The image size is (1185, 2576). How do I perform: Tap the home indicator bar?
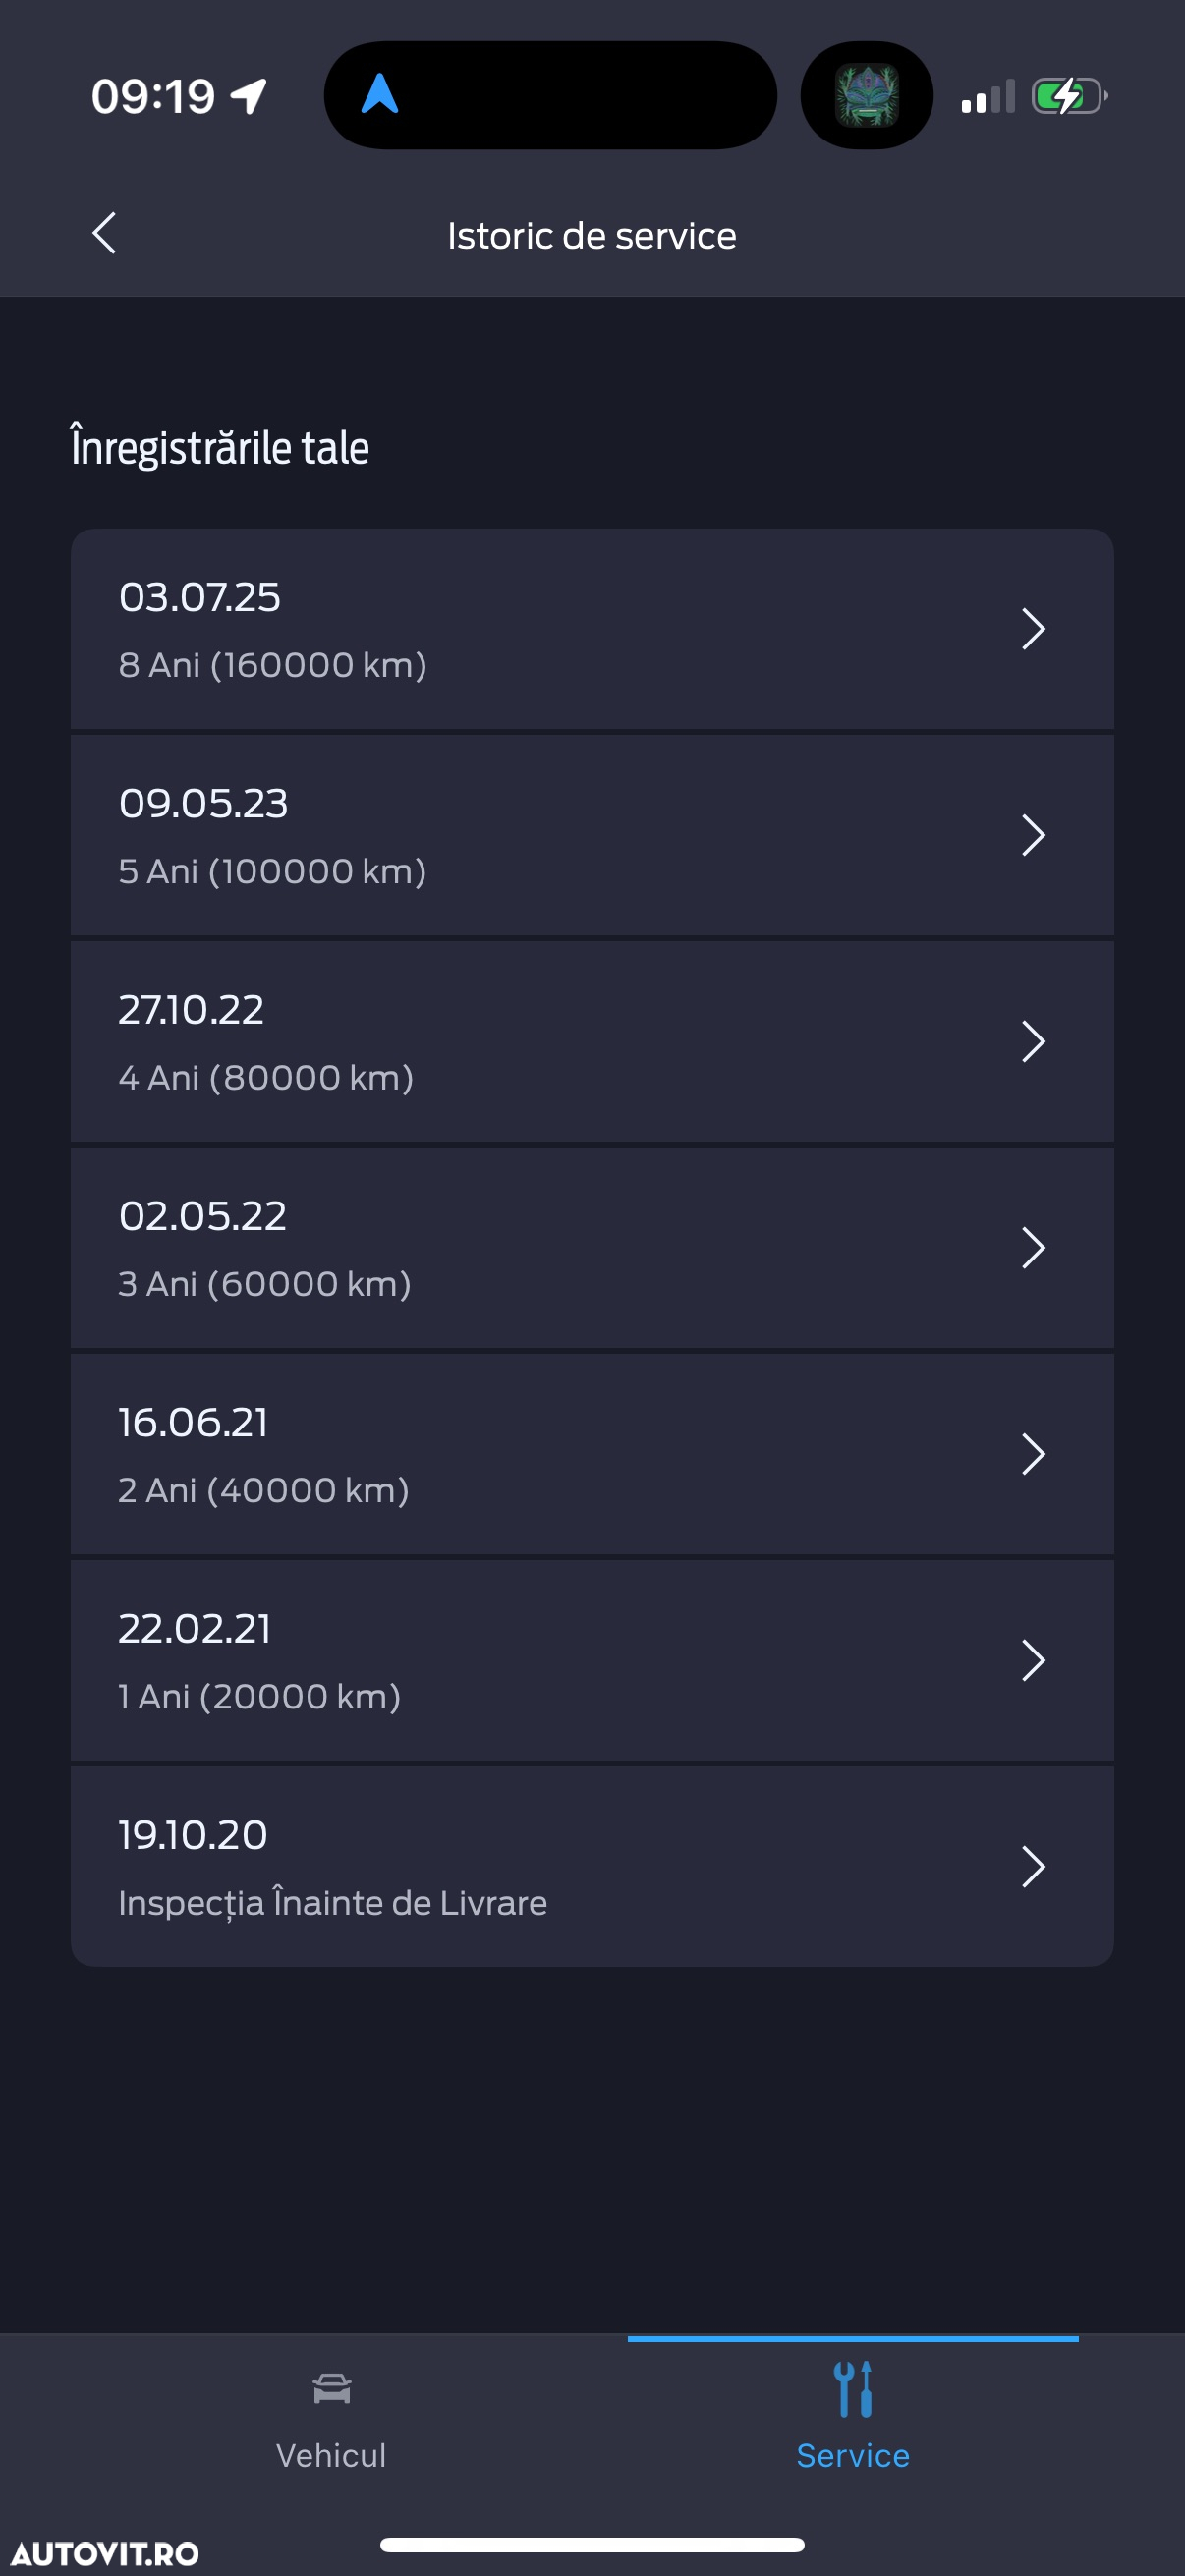click(x=592, y=2545)
